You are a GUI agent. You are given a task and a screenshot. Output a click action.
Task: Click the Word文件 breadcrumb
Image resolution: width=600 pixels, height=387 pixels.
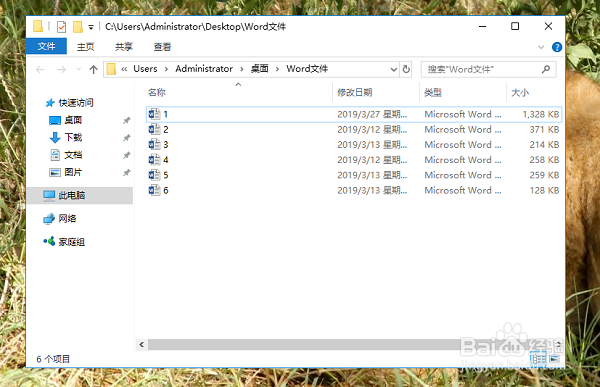click(x=307, y=69)
